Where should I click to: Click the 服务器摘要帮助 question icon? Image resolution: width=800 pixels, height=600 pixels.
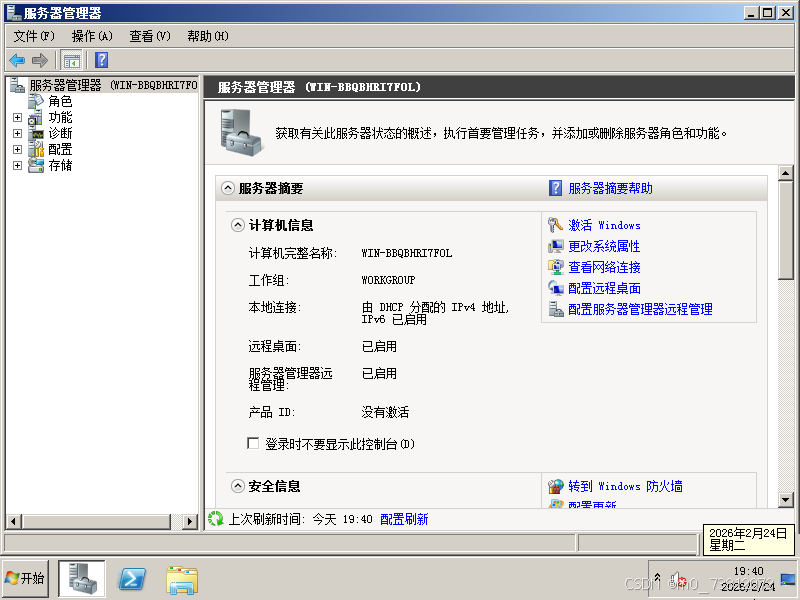(556, 188)
